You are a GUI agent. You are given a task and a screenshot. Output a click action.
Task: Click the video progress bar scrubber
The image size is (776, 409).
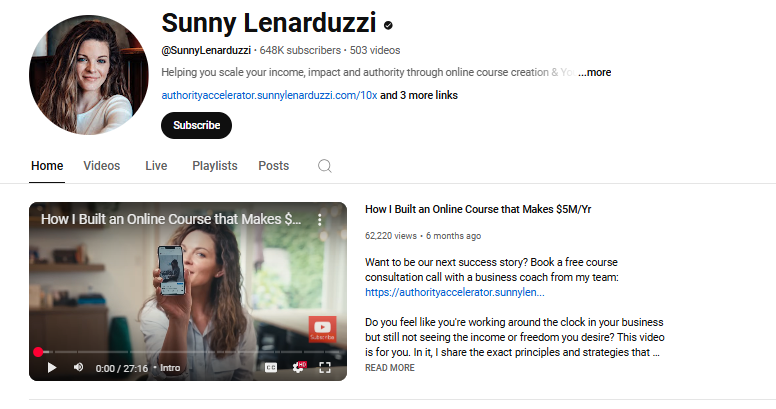click(x=38, y=352)
